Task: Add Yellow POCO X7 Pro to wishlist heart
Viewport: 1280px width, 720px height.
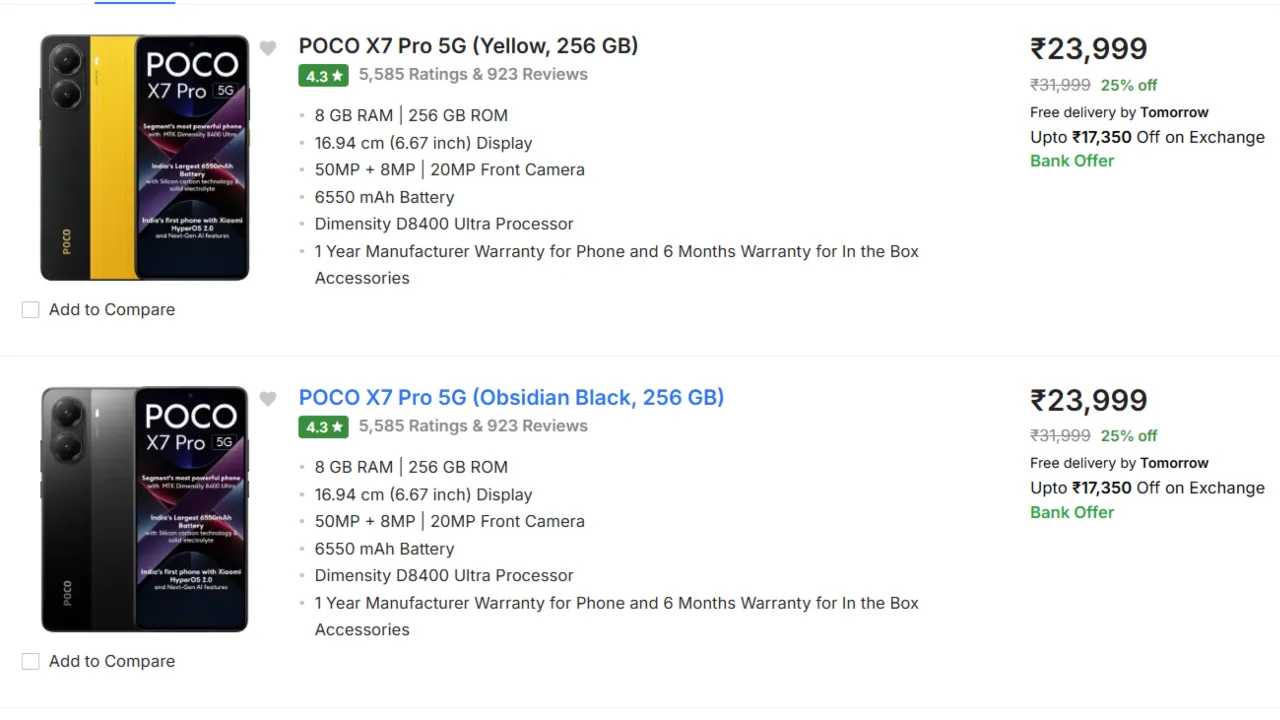Action: point(267,48)
